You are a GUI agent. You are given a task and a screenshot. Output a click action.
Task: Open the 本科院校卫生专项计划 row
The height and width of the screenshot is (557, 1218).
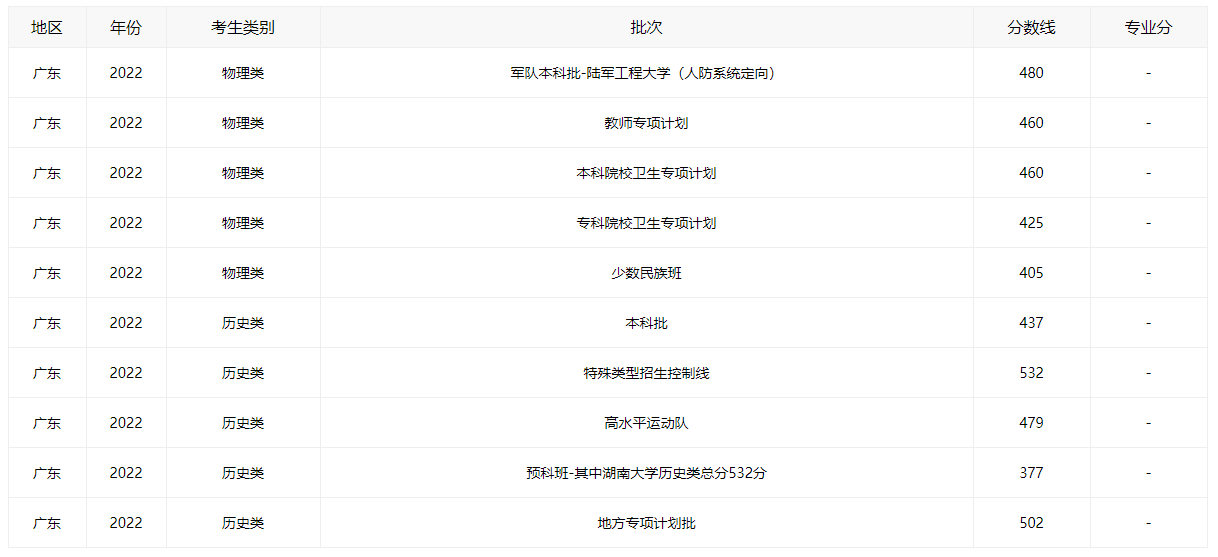[x=607, y=173]
